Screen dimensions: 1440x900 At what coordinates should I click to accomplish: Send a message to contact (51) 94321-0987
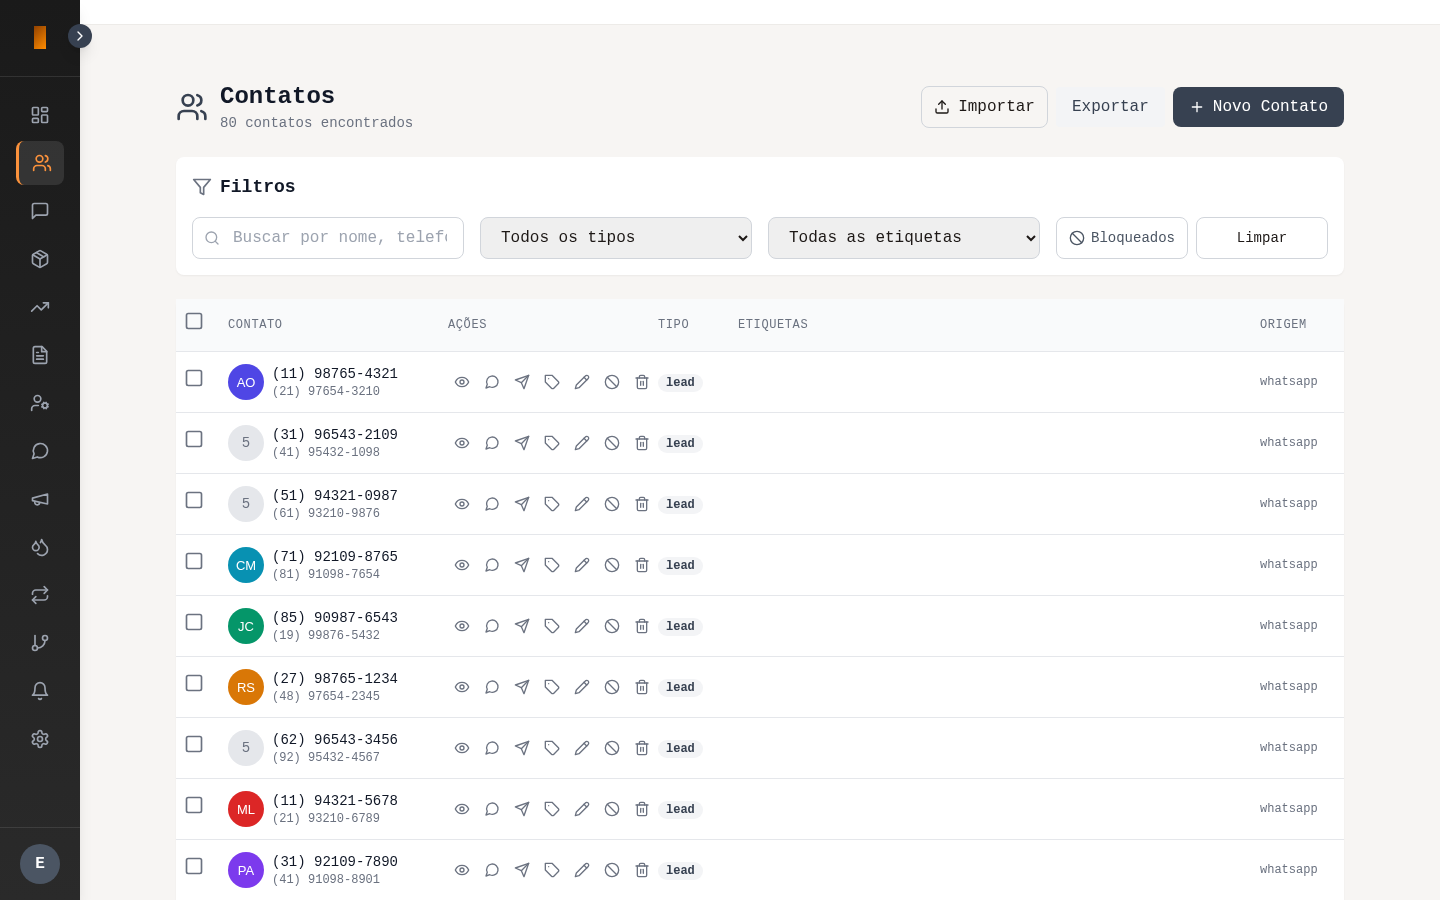(522, 504)
